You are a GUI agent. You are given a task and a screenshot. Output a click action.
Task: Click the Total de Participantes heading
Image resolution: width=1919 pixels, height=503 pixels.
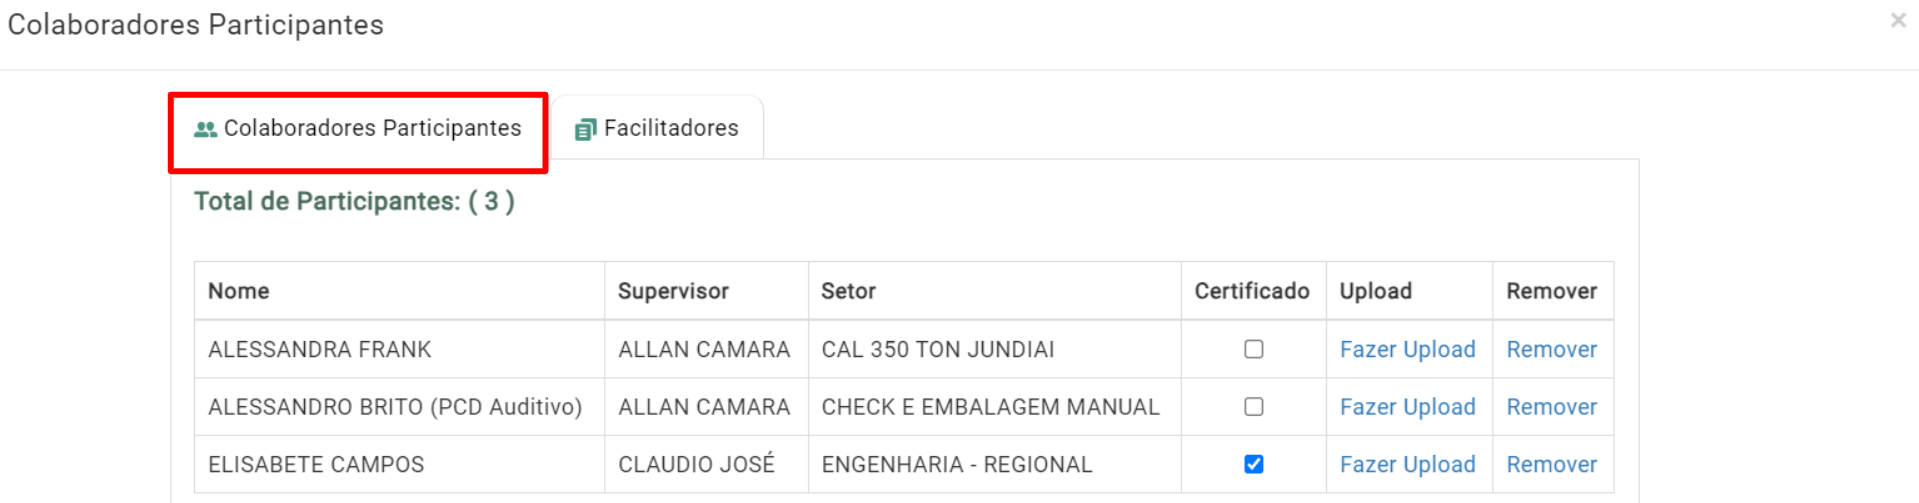point(354,201)
